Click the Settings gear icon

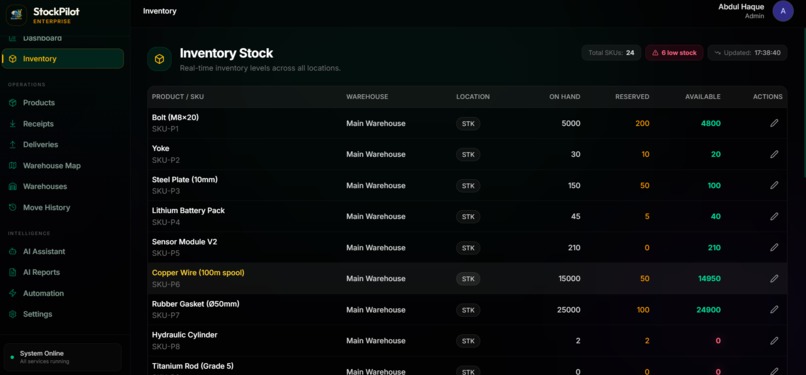13,314
